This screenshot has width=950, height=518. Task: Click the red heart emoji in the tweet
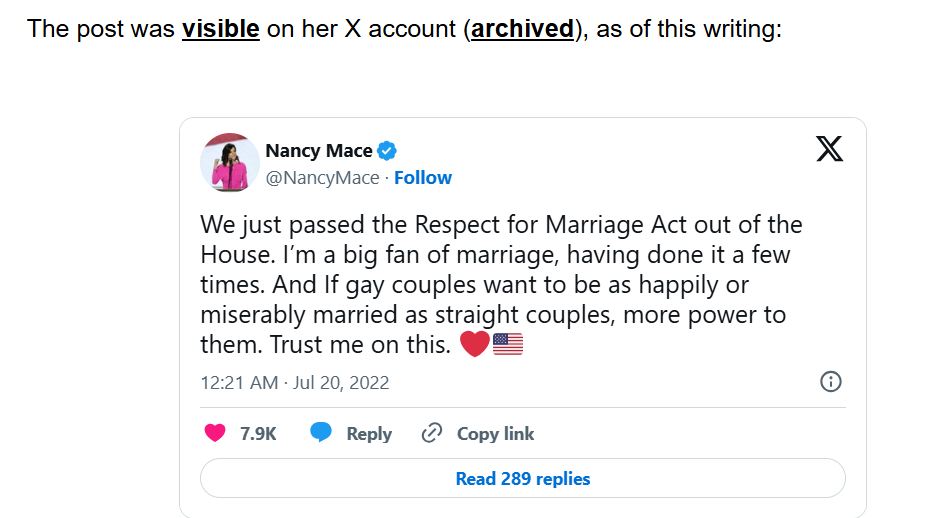[474, 345]
